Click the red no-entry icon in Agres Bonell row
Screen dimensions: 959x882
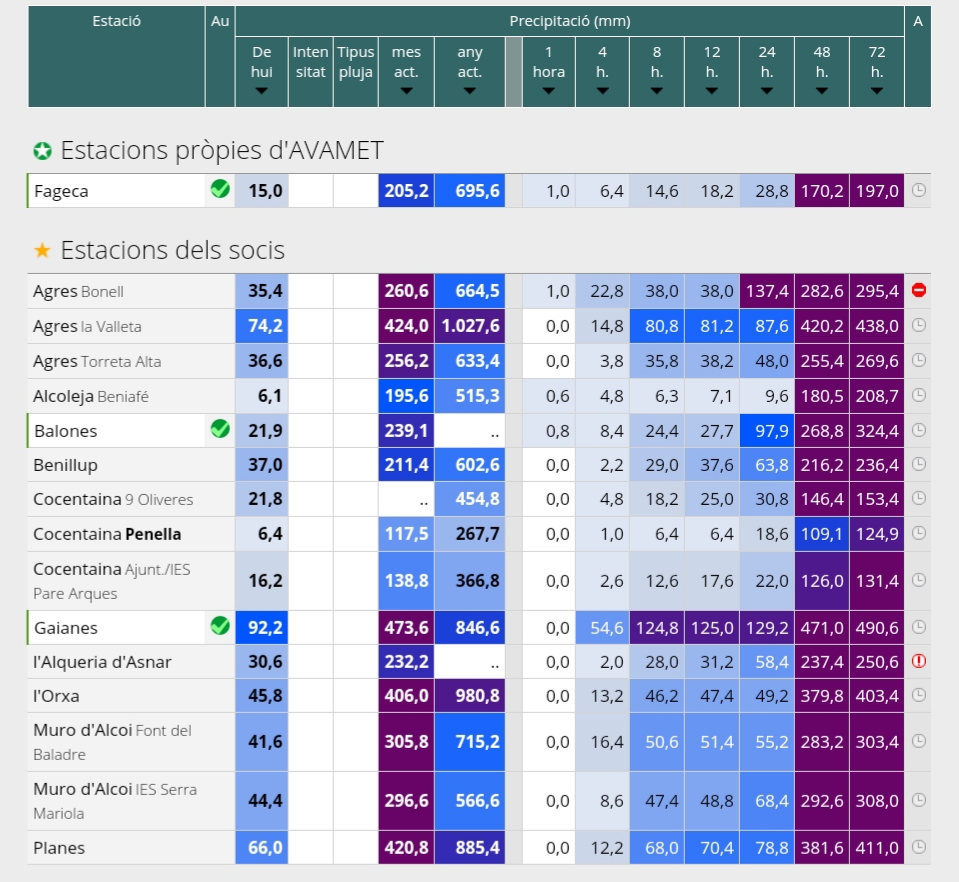918,290
